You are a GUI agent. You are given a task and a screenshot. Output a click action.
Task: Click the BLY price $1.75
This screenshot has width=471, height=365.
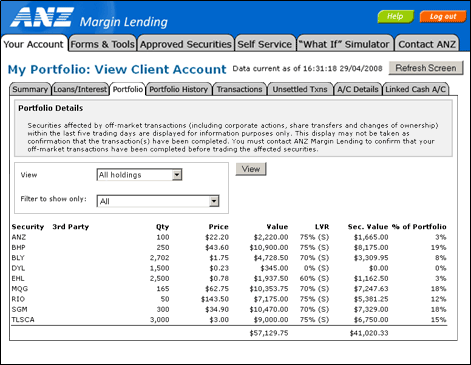(x=219, y=258)
